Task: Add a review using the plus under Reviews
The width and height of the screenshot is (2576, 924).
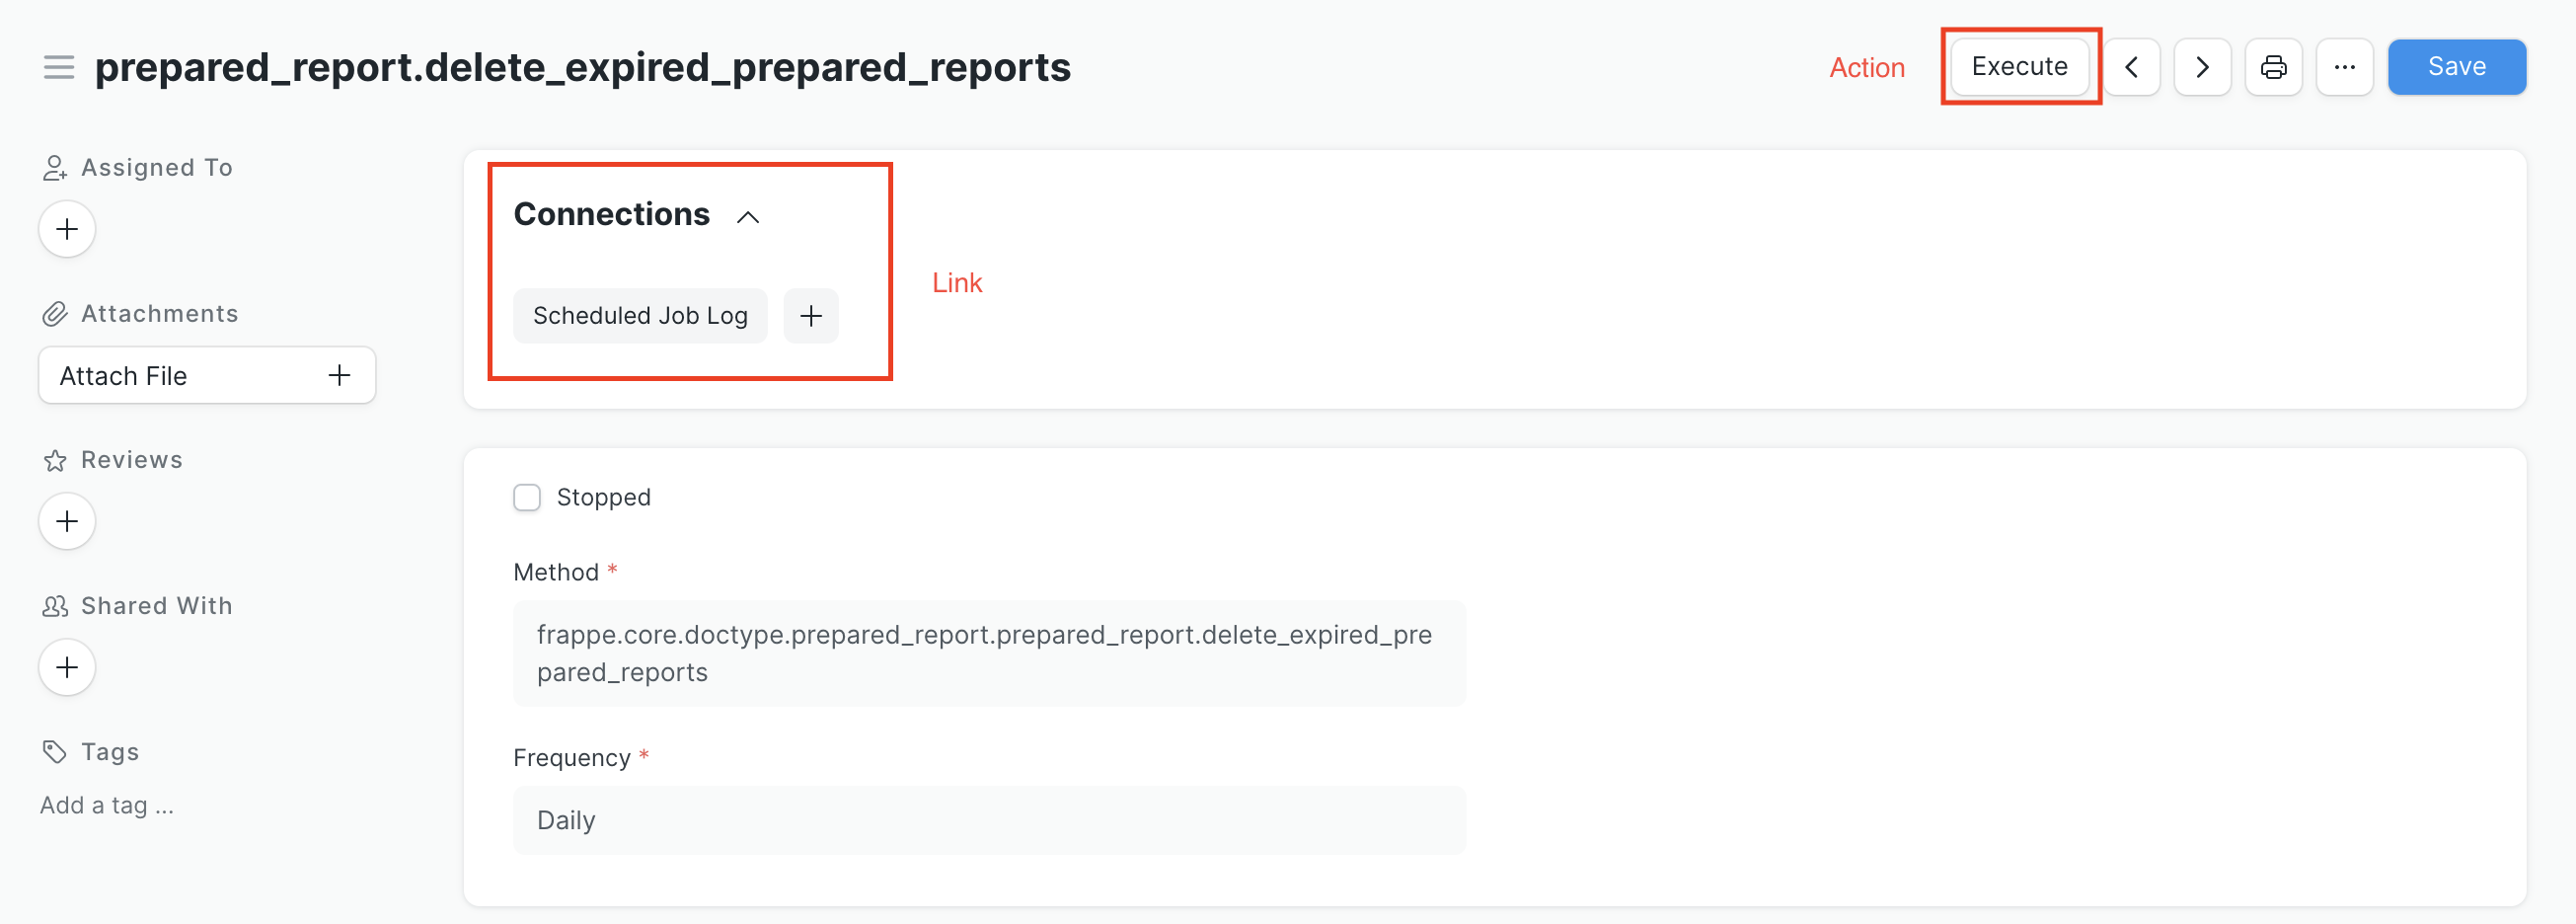Action: (66, 520)
